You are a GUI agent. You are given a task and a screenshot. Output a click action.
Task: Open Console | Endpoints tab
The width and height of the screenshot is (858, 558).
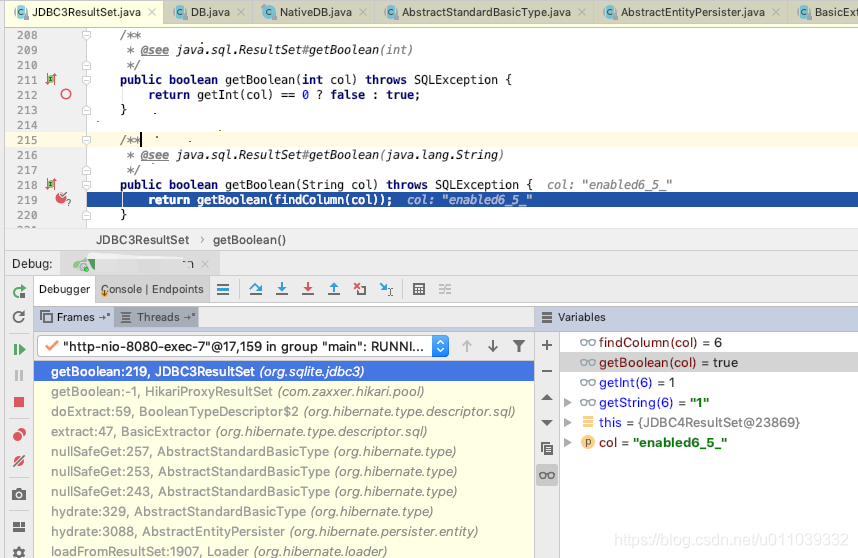pyautogui.click(x=152, y=289)
